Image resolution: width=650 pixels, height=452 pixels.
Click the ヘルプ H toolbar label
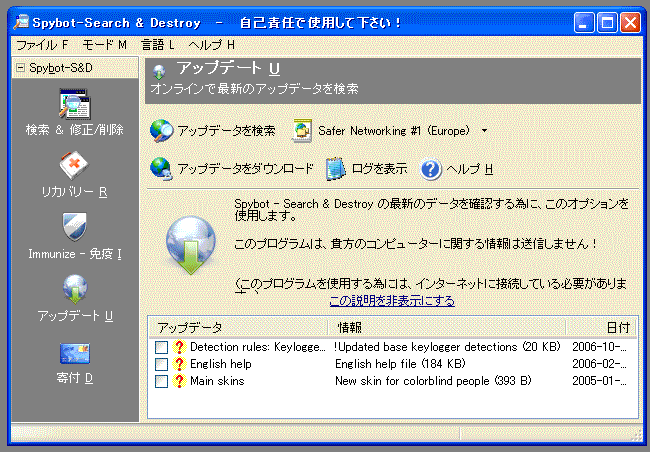point(470,169)
